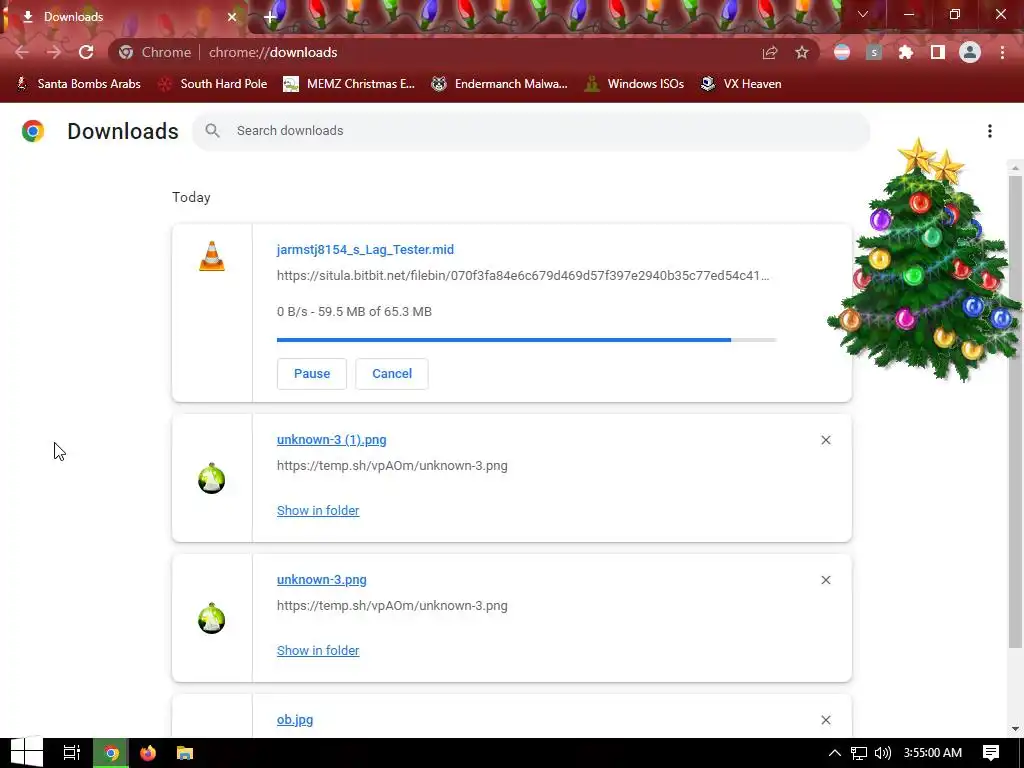Click the striped-flag extension icon
This screenshot has width=1024, height=768.
842,52
